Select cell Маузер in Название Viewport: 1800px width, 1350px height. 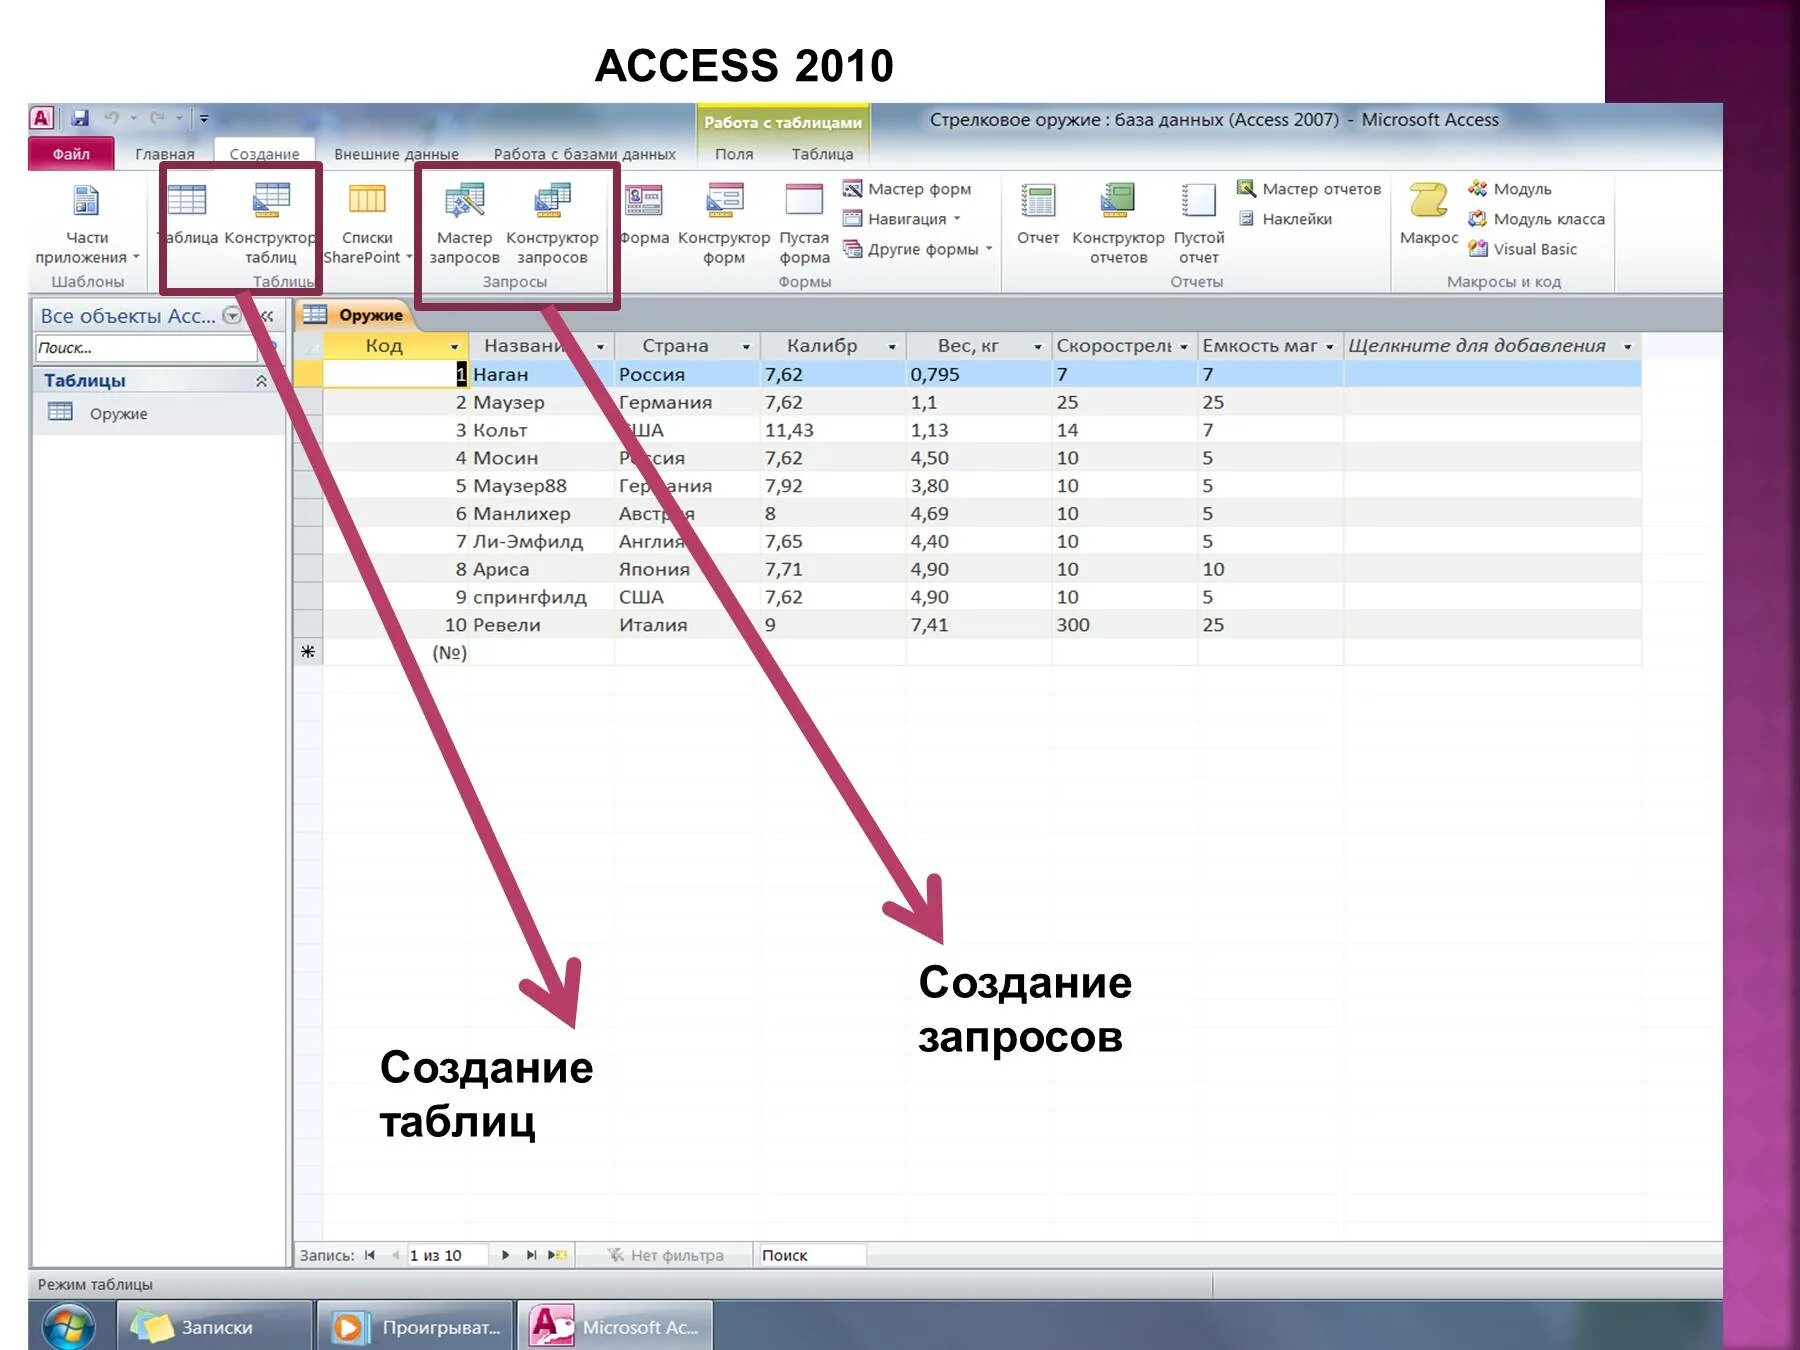pos(540,402)
